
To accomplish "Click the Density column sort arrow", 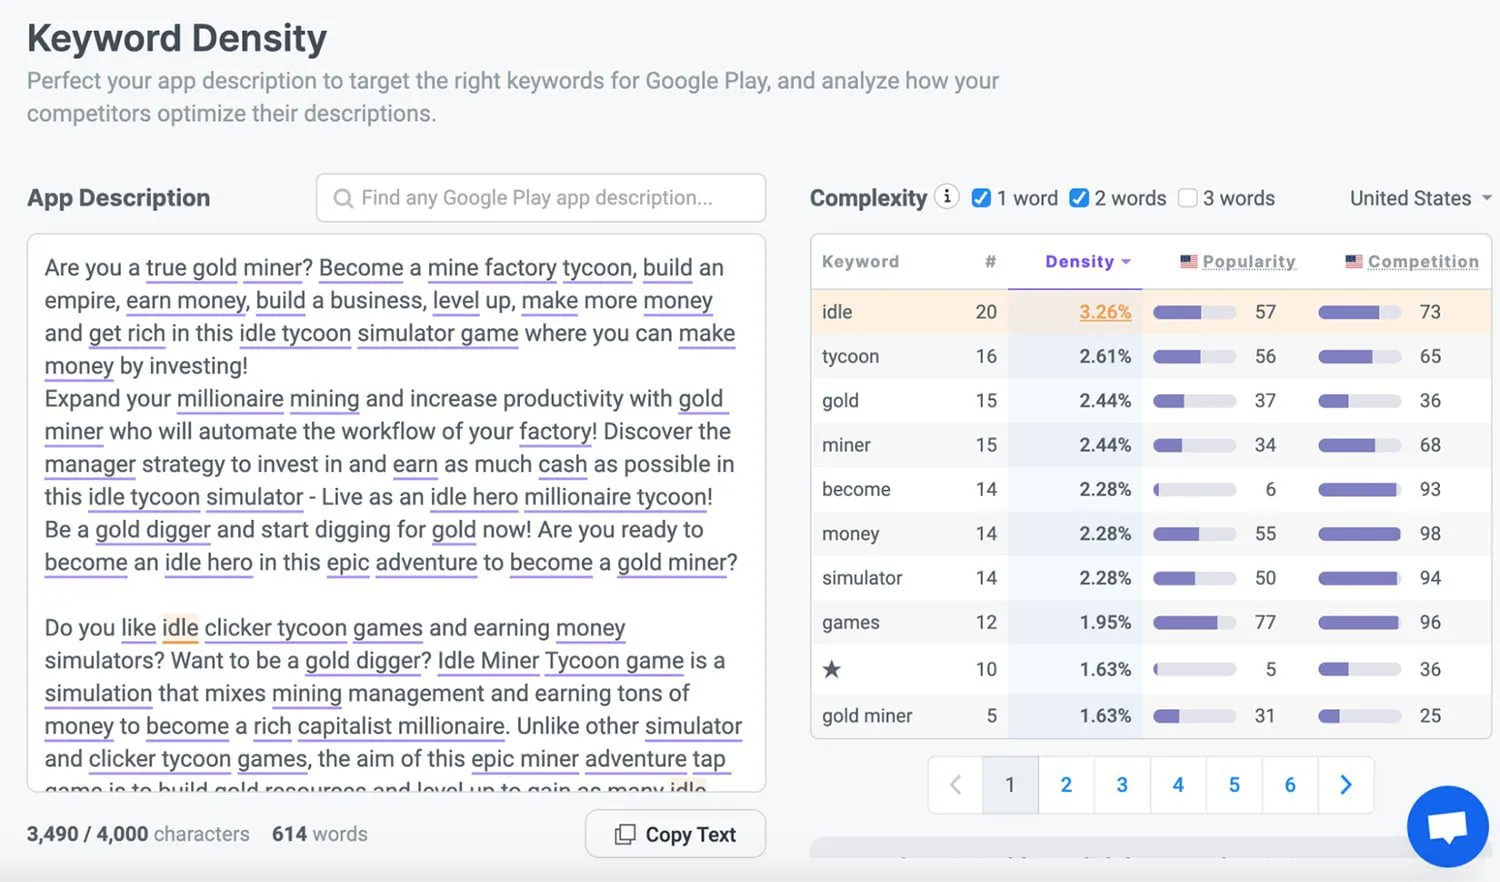I will tap(1124, 261).
